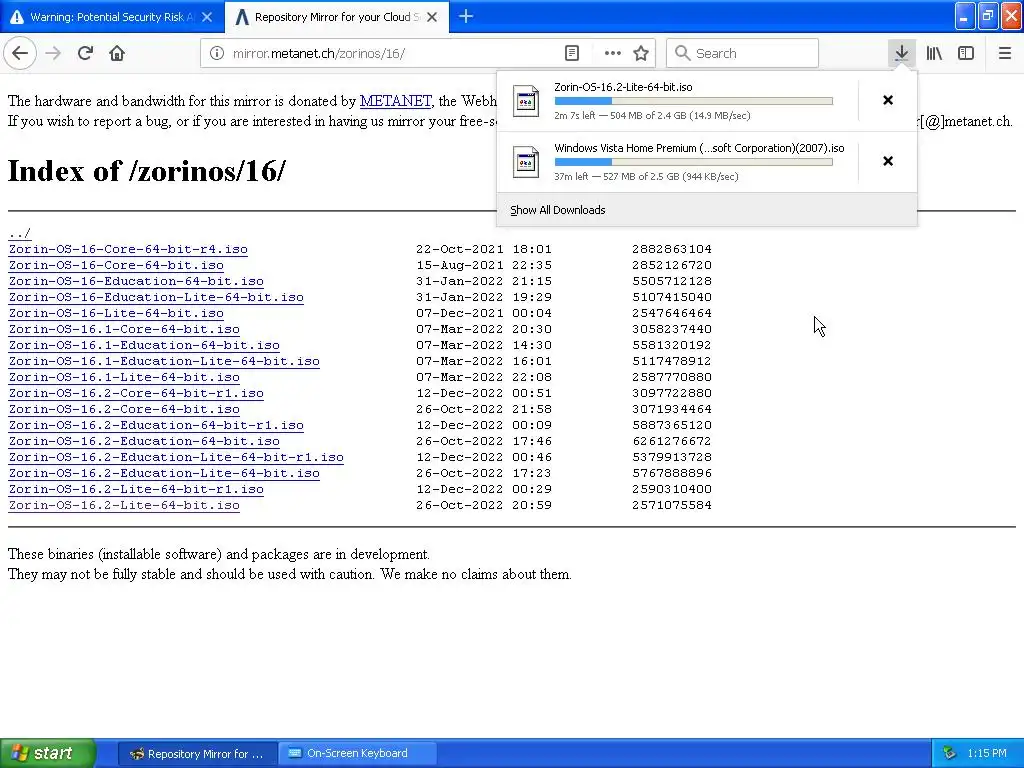Go up to parent directory link
This screenshot has width=1024, height=768.
(20, 233)
